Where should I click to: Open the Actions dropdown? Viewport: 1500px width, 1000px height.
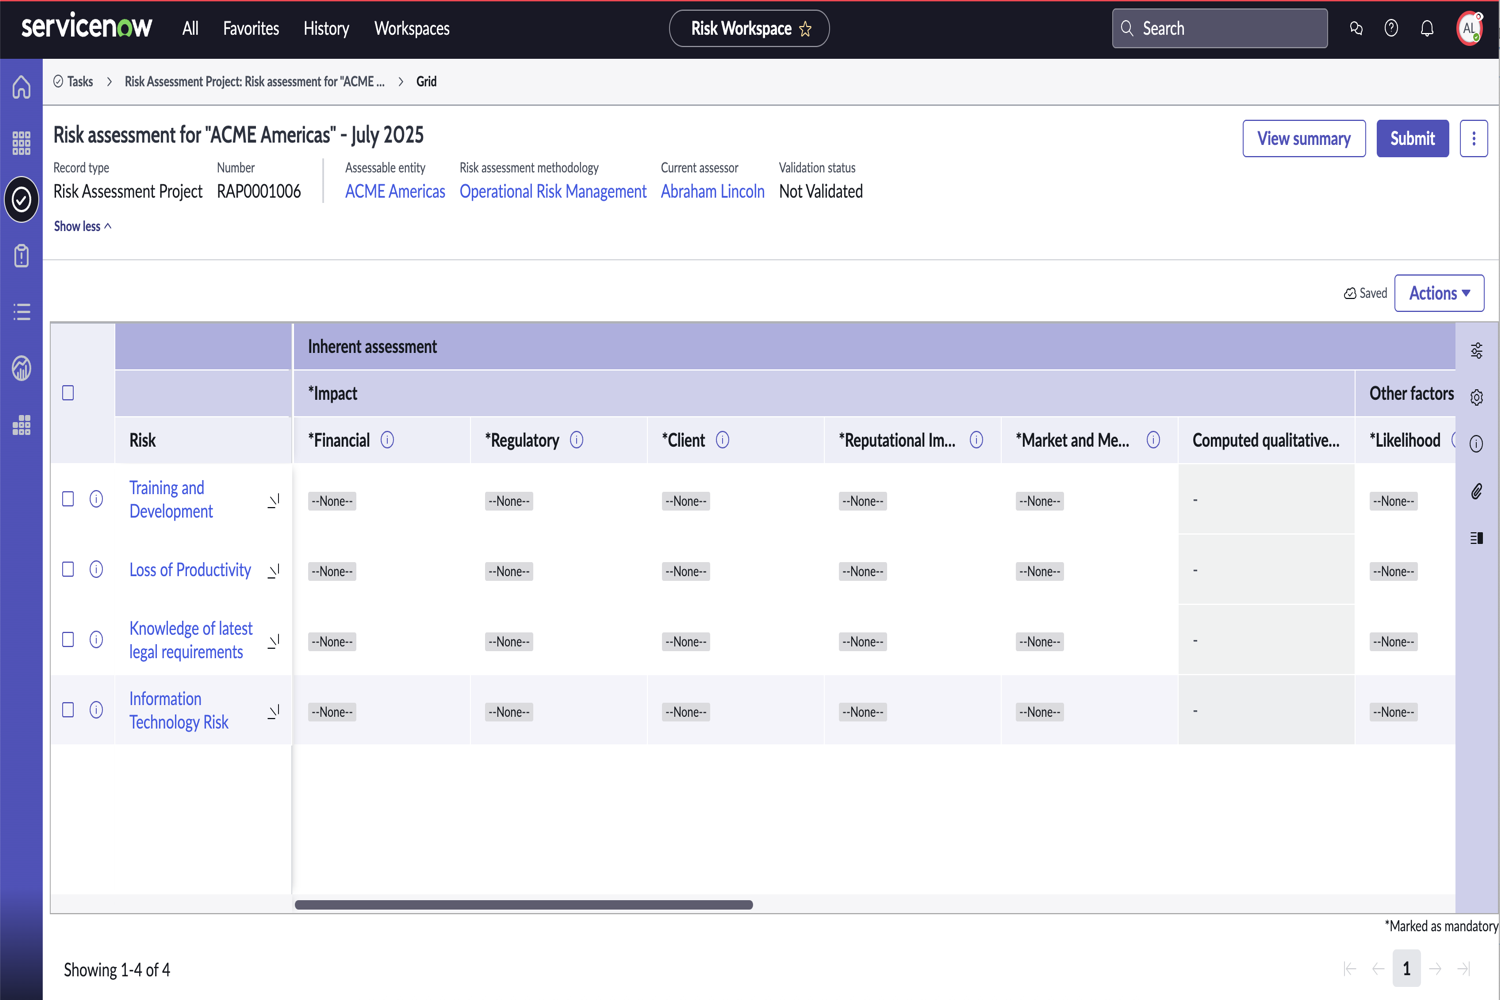pyautogui.click(x=1439, y=293)
